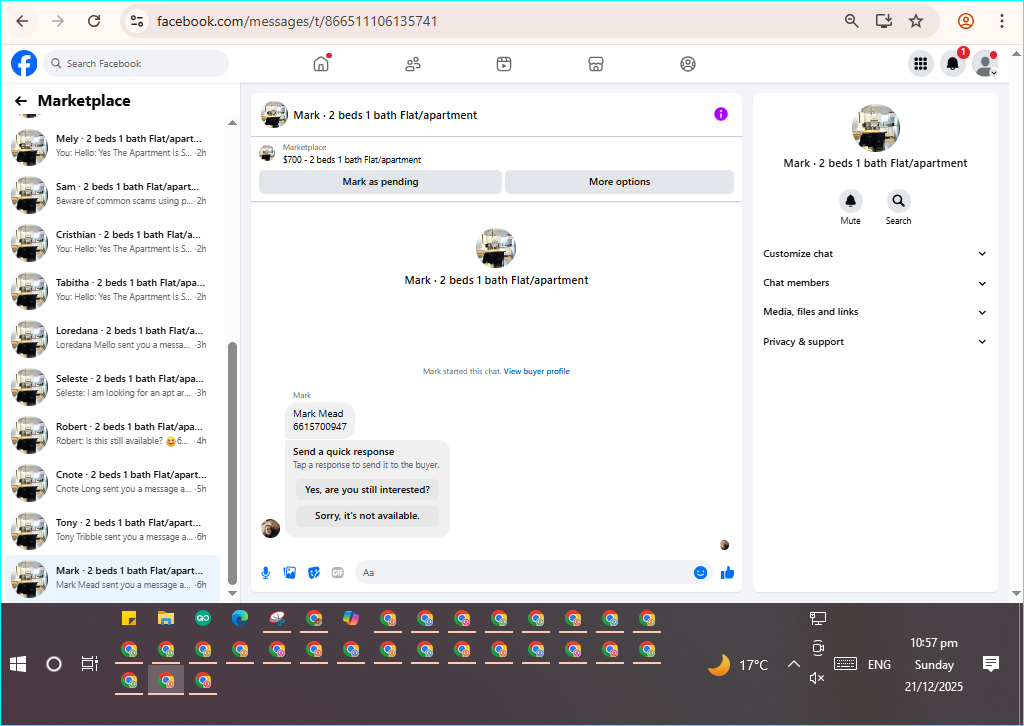Open the Facebook apps menu grid
This screenshot has height=726, width=1024.
click(x=921, y=63)
